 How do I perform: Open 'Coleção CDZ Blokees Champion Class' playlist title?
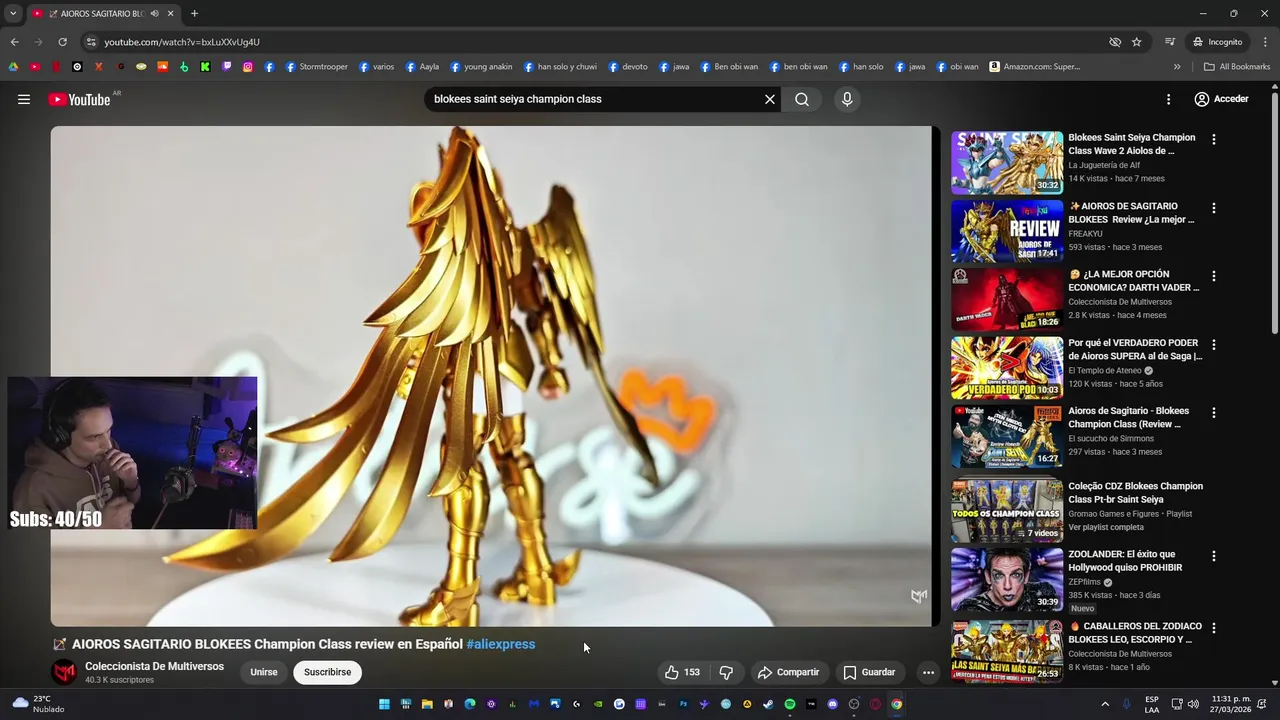click(1135, 493)
